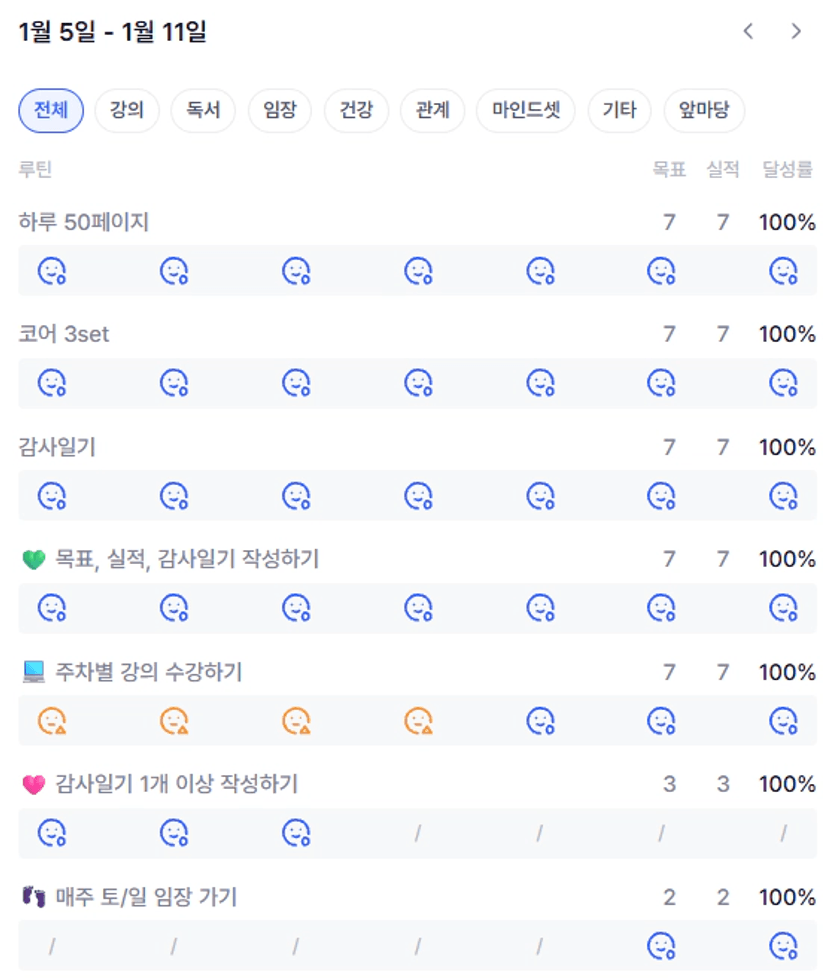Open the 감사일기 routine title

click(57, 447)
